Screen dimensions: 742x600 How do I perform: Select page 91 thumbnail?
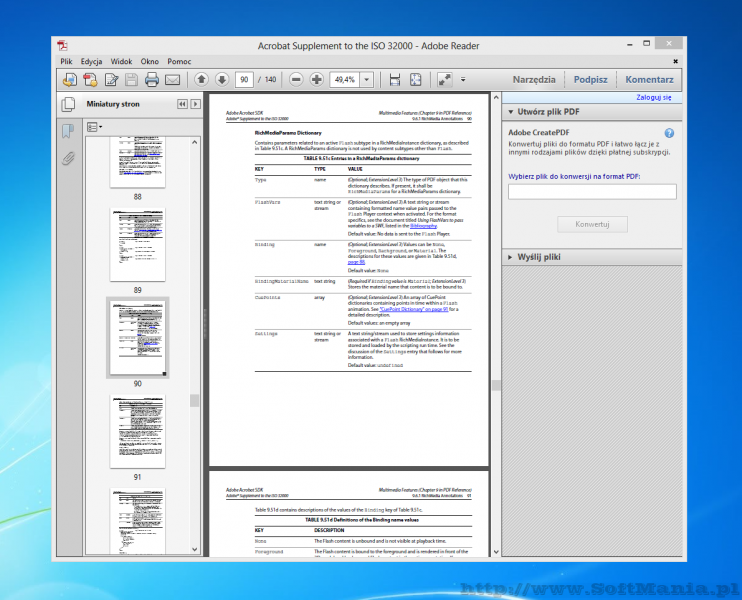(x=138, y=432)
